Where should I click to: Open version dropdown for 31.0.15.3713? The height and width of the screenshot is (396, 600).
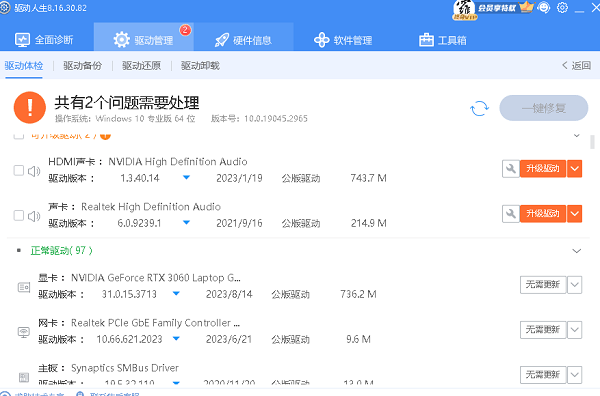tap(176, 293)
